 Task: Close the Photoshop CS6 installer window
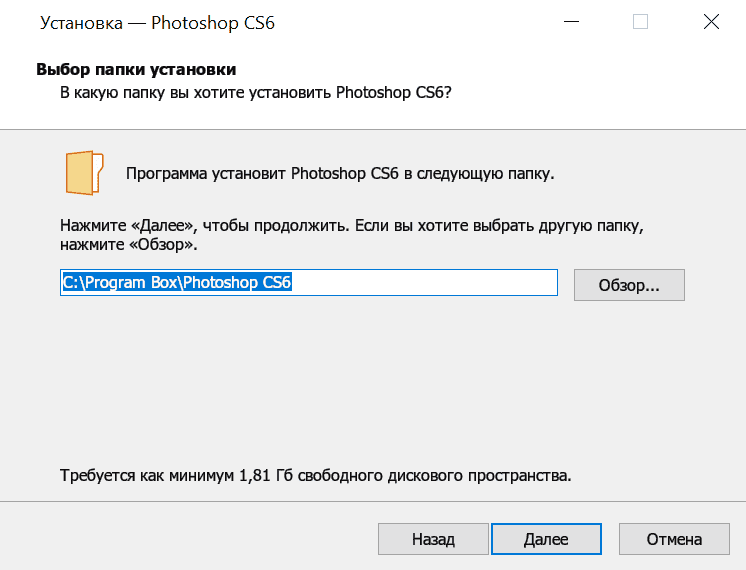(x=711, y=22)
